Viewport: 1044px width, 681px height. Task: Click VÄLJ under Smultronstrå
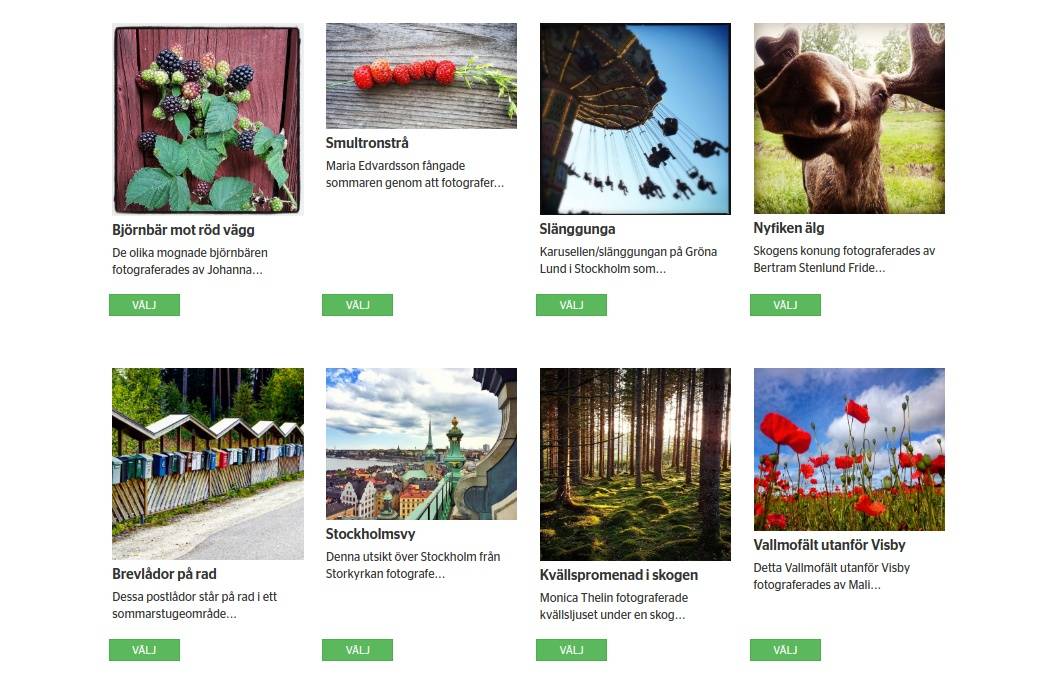pos(358,305)
